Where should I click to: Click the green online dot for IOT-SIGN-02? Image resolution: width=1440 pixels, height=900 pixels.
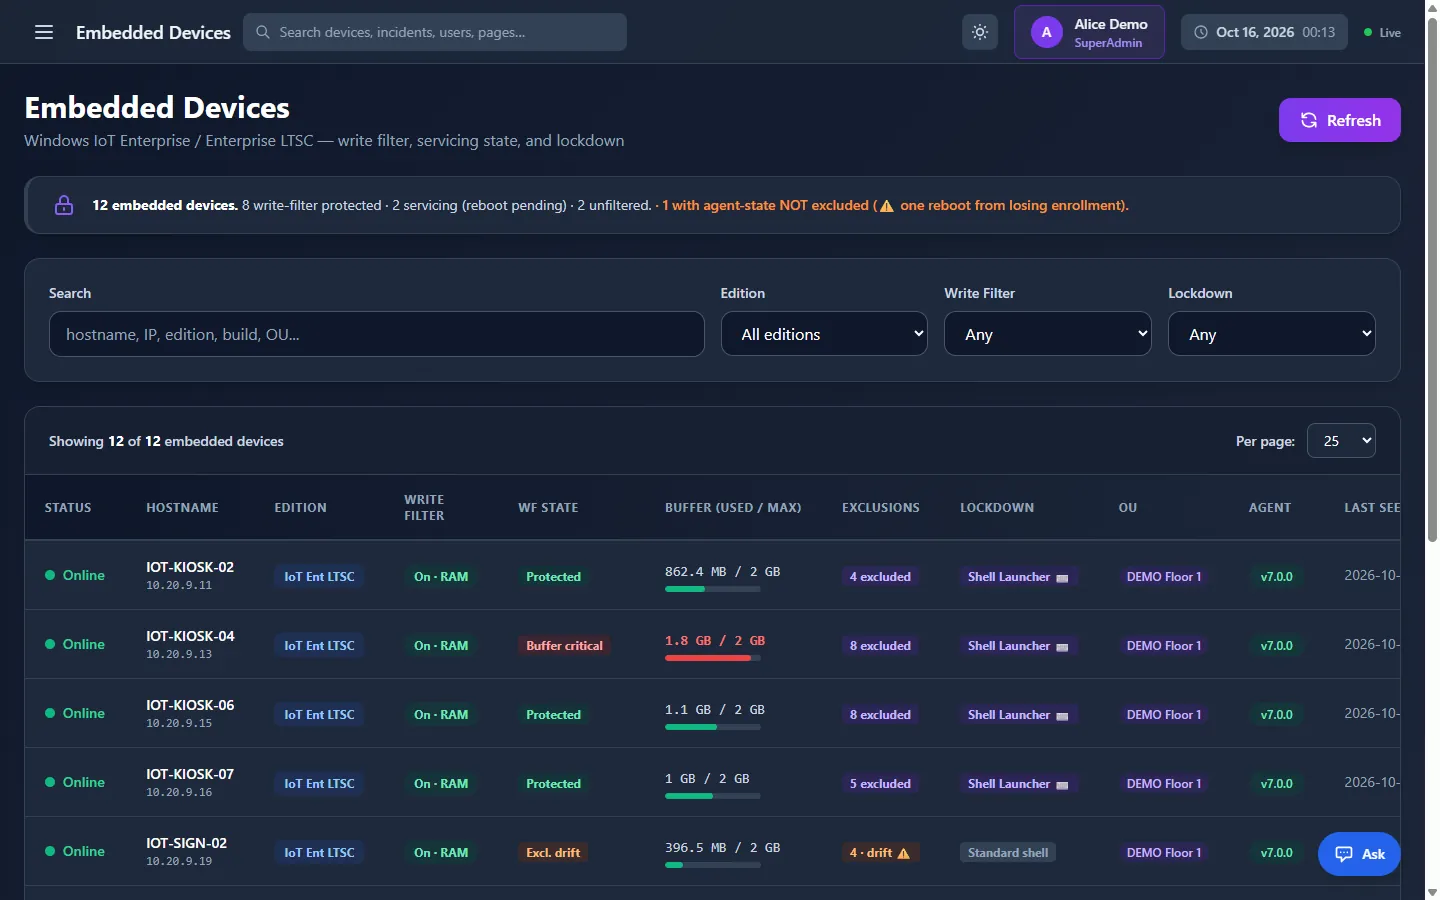click(50, 851)
